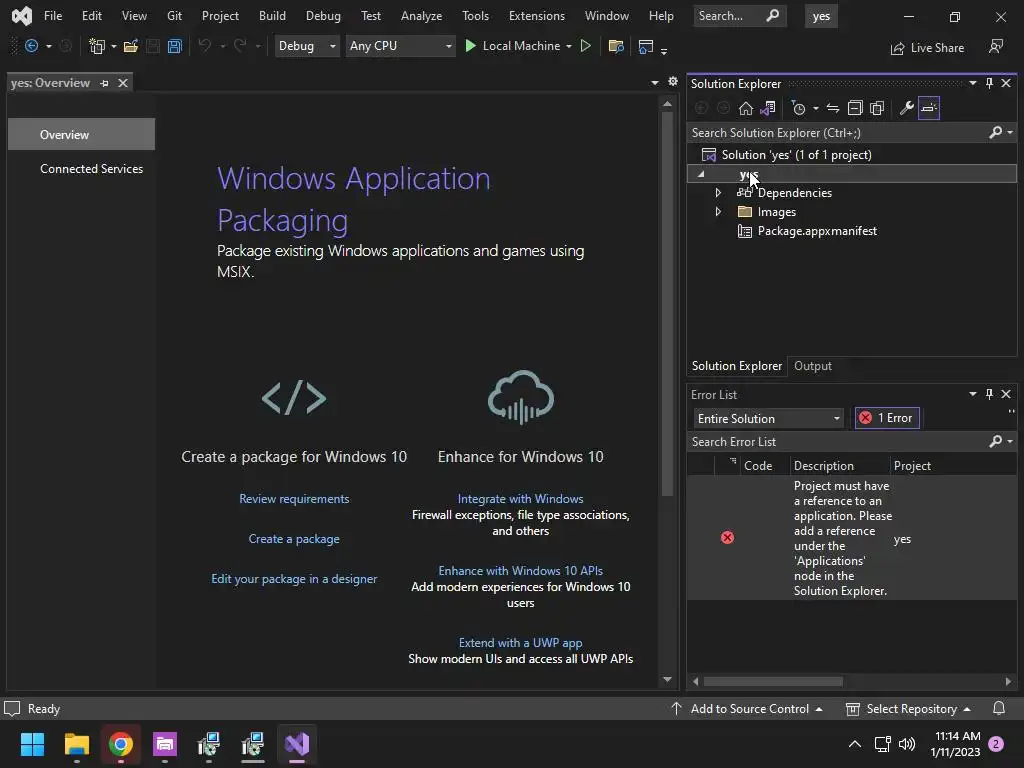Switch views icon in Solution Explorer
The image size is (1024, 768).
(768, 108)
